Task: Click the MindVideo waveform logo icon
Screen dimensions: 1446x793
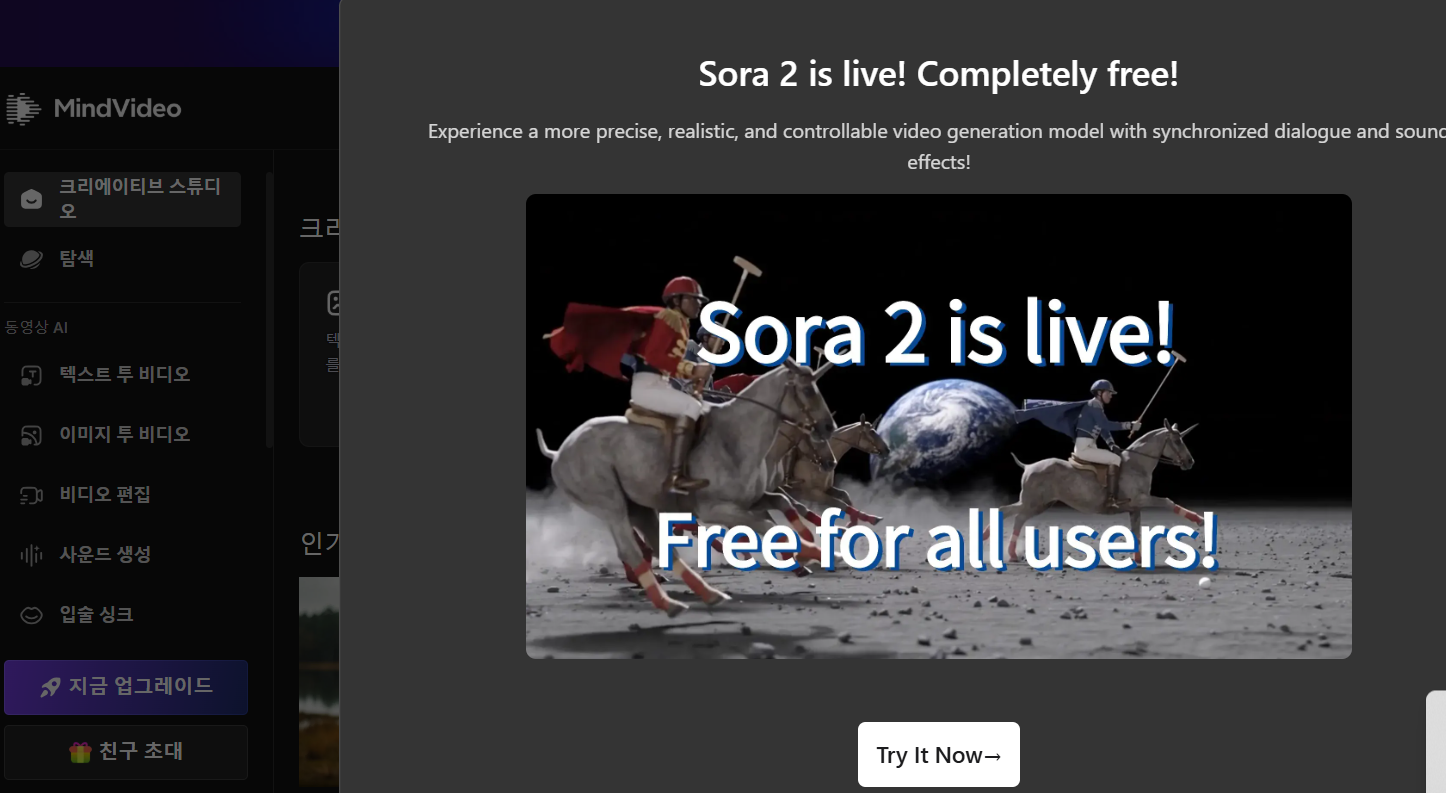Action: pos(23,109)
